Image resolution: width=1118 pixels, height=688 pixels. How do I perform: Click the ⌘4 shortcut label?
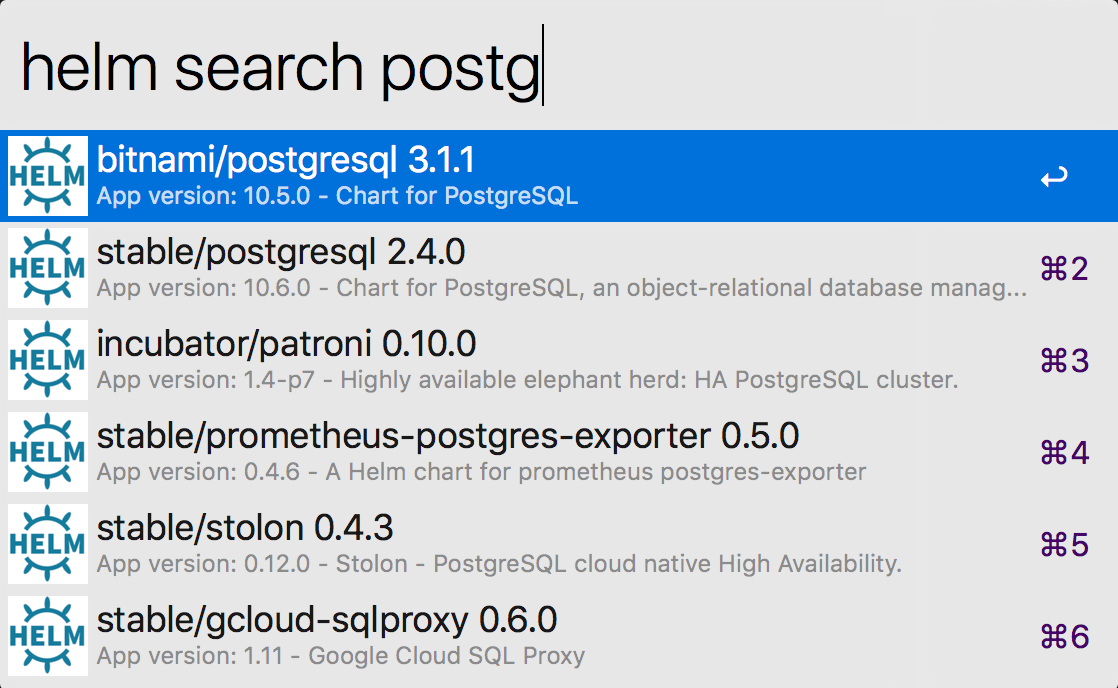[x=1064, y=453]
